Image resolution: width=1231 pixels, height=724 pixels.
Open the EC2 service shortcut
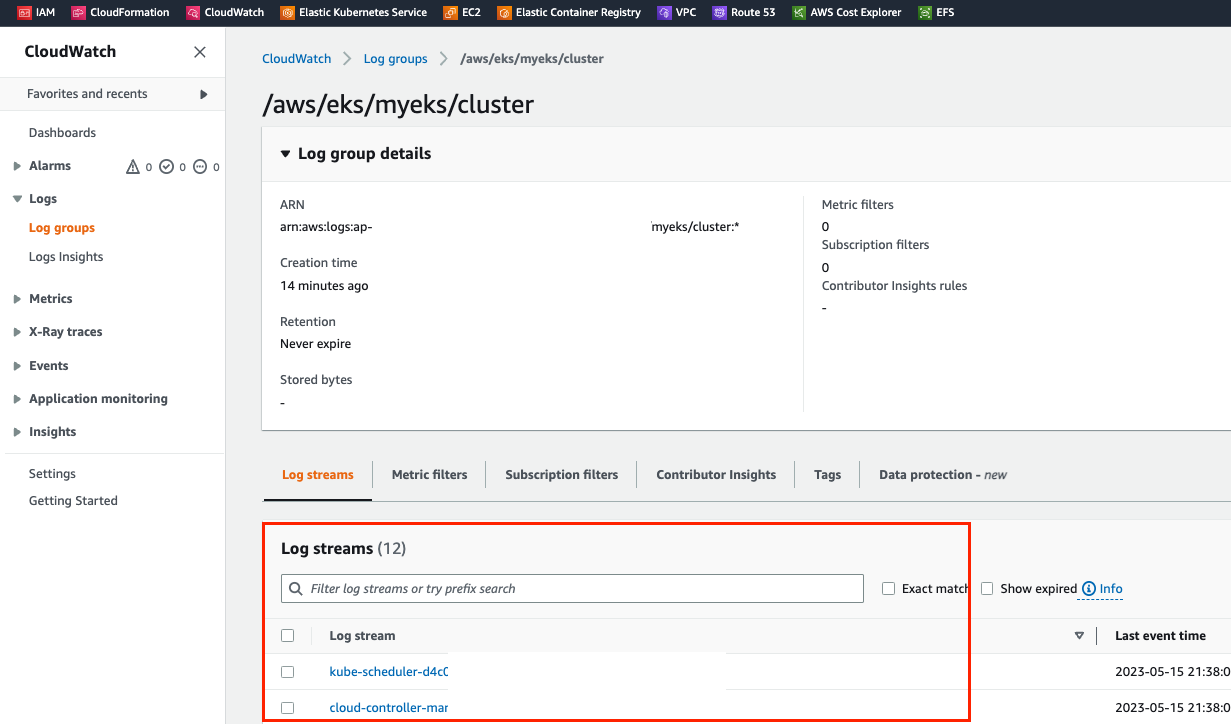(x=461, y=13)
